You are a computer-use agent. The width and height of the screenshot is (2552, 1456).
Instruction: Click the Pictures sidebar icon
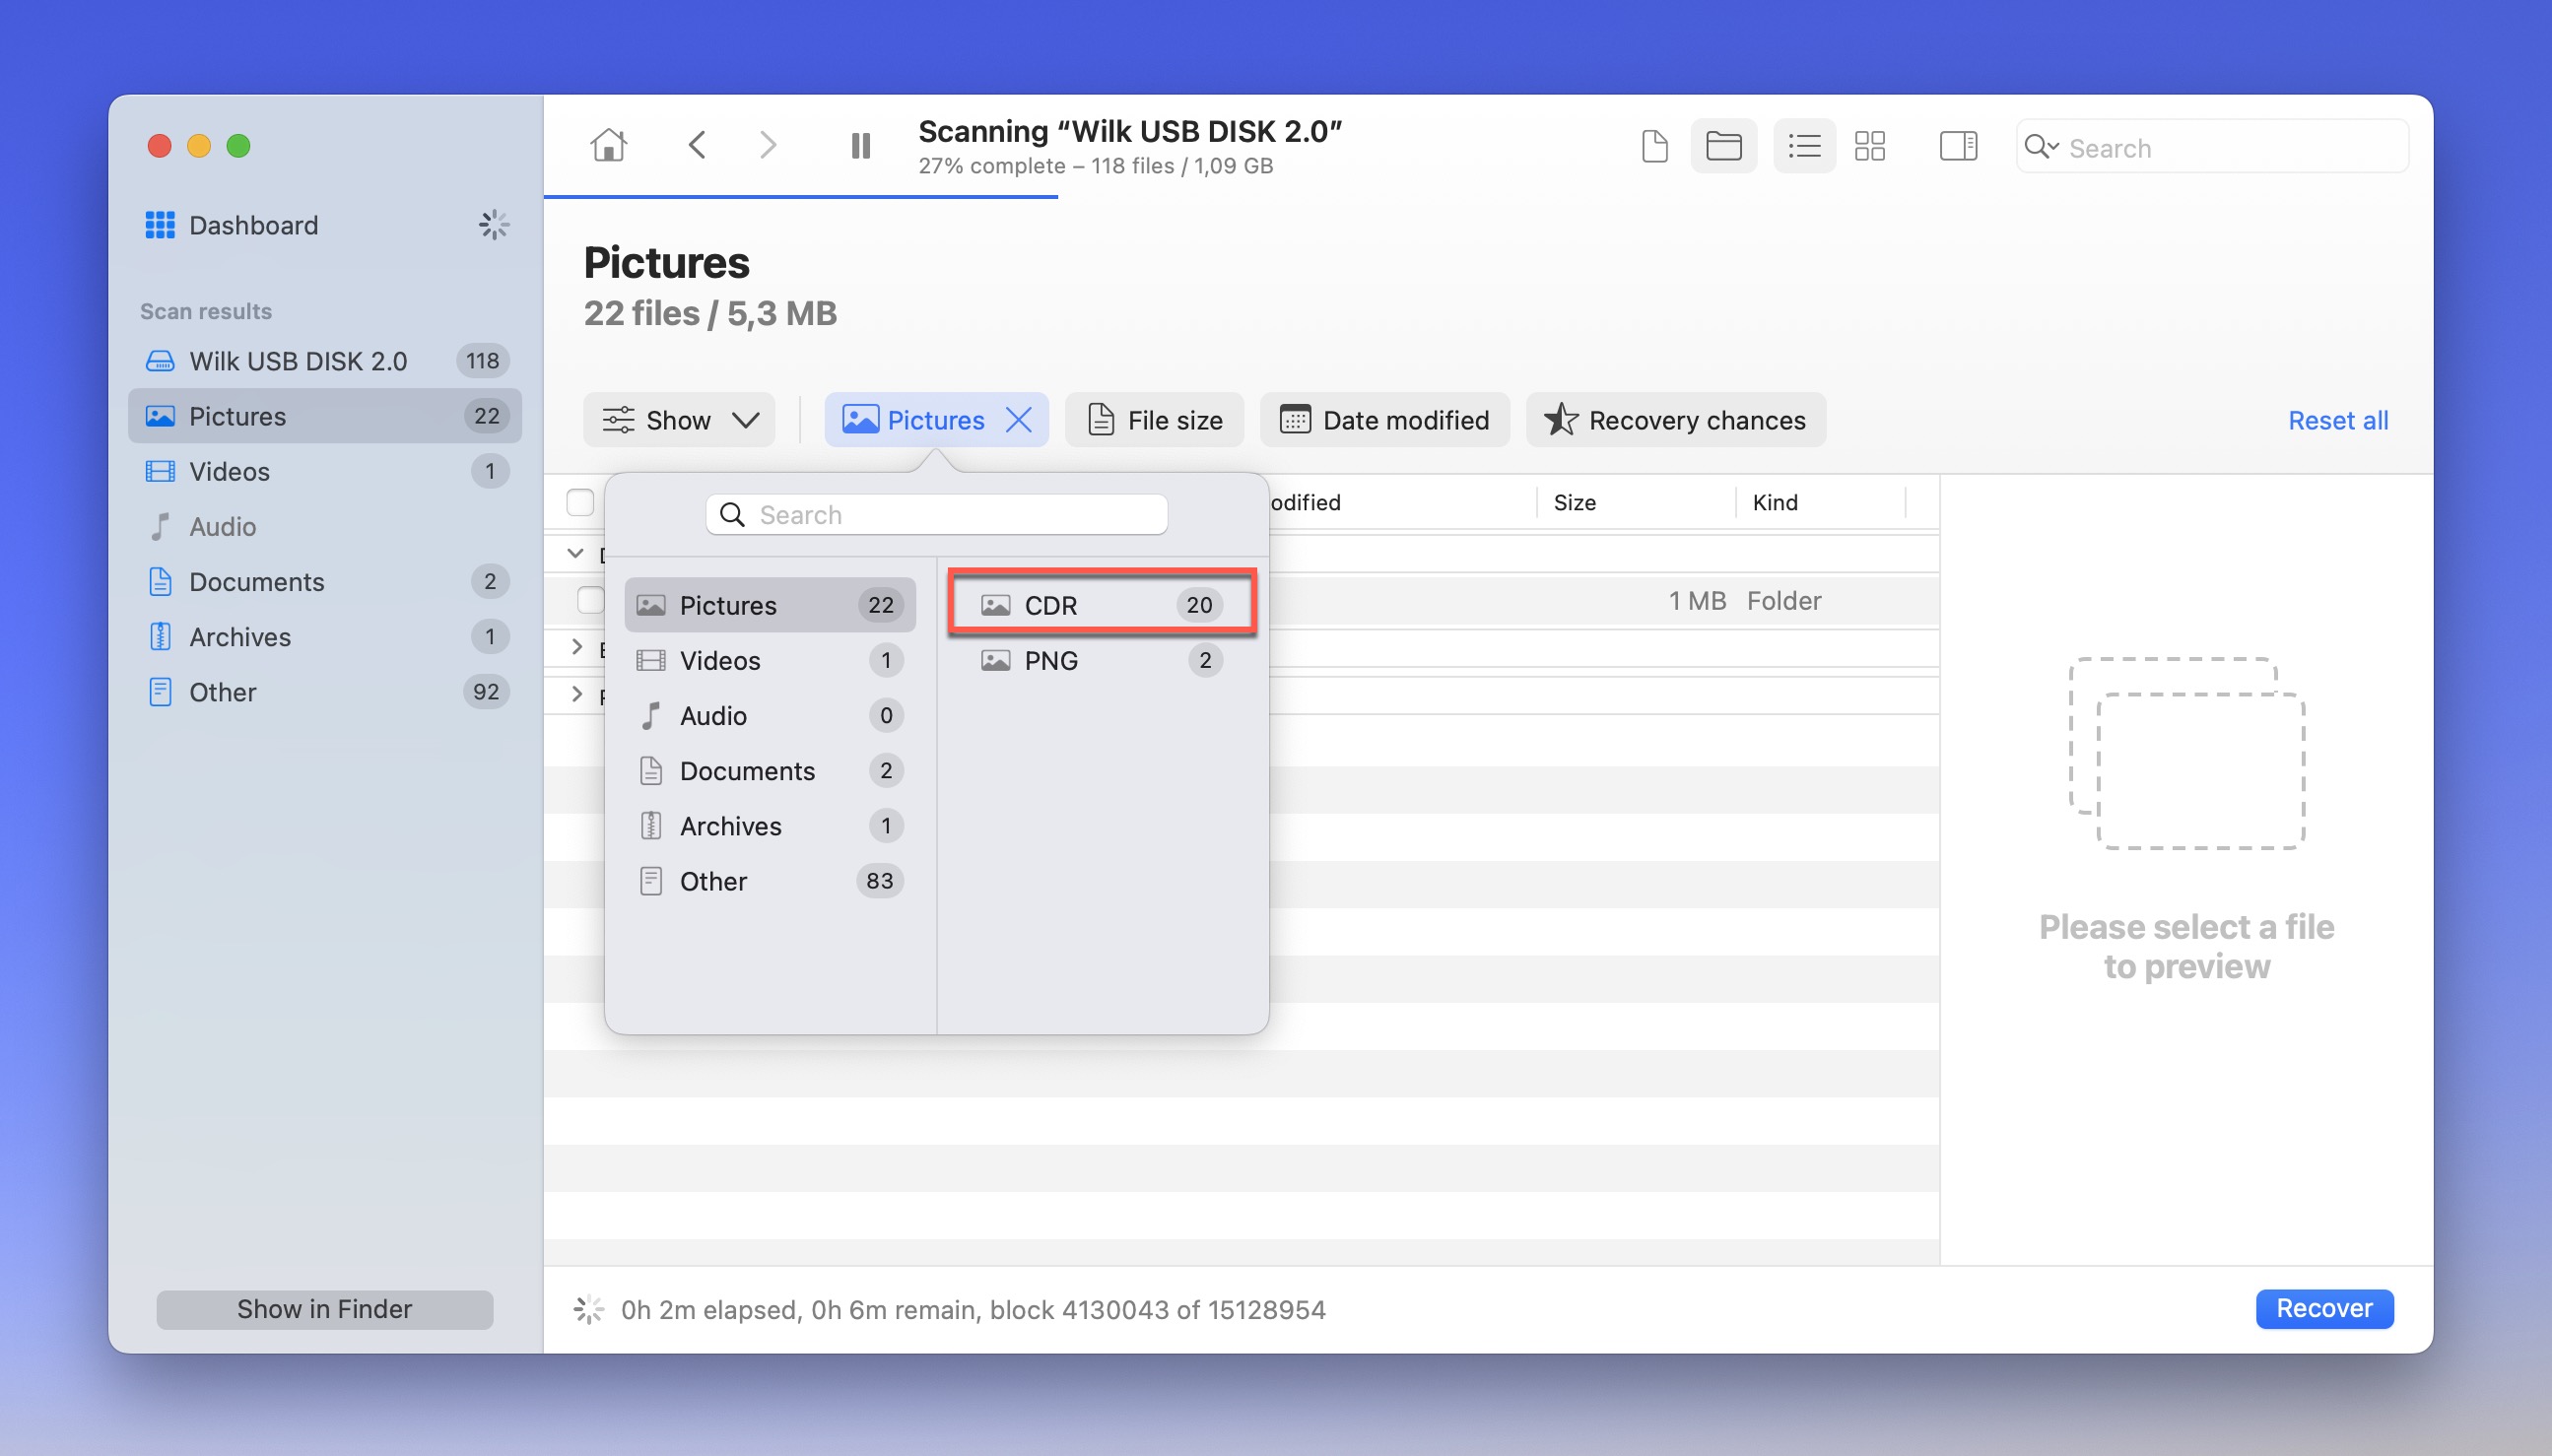tap(160, 416)
